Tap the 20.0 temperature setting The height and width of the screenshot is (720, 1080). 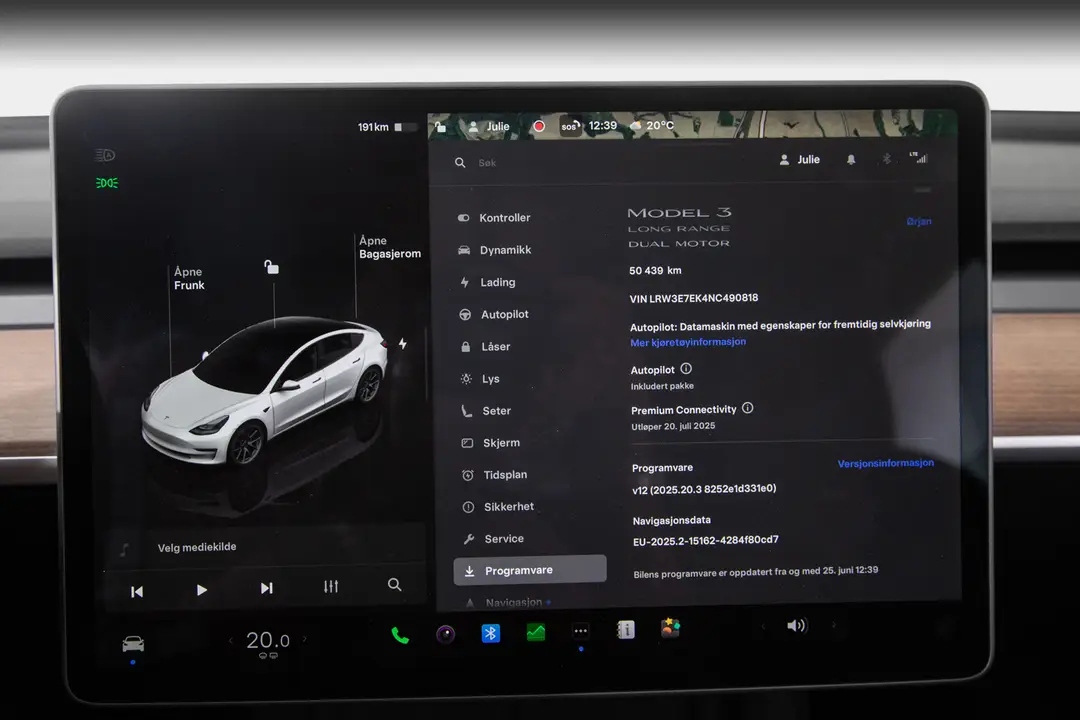pyautogui.click(x=268, y=641)
